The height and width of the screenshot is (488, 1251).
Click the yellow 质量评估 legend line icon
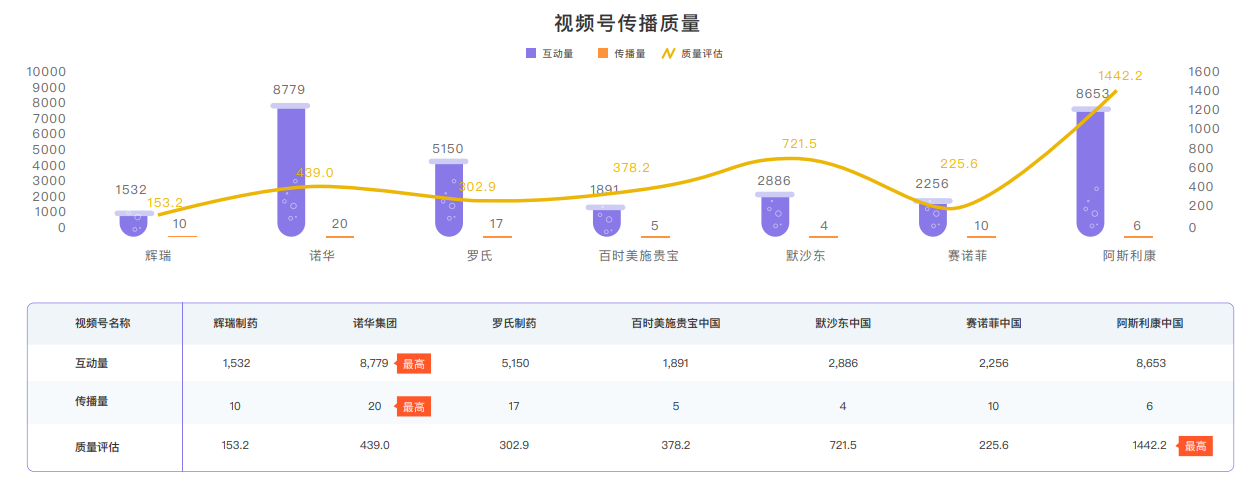tap(669, 54)
